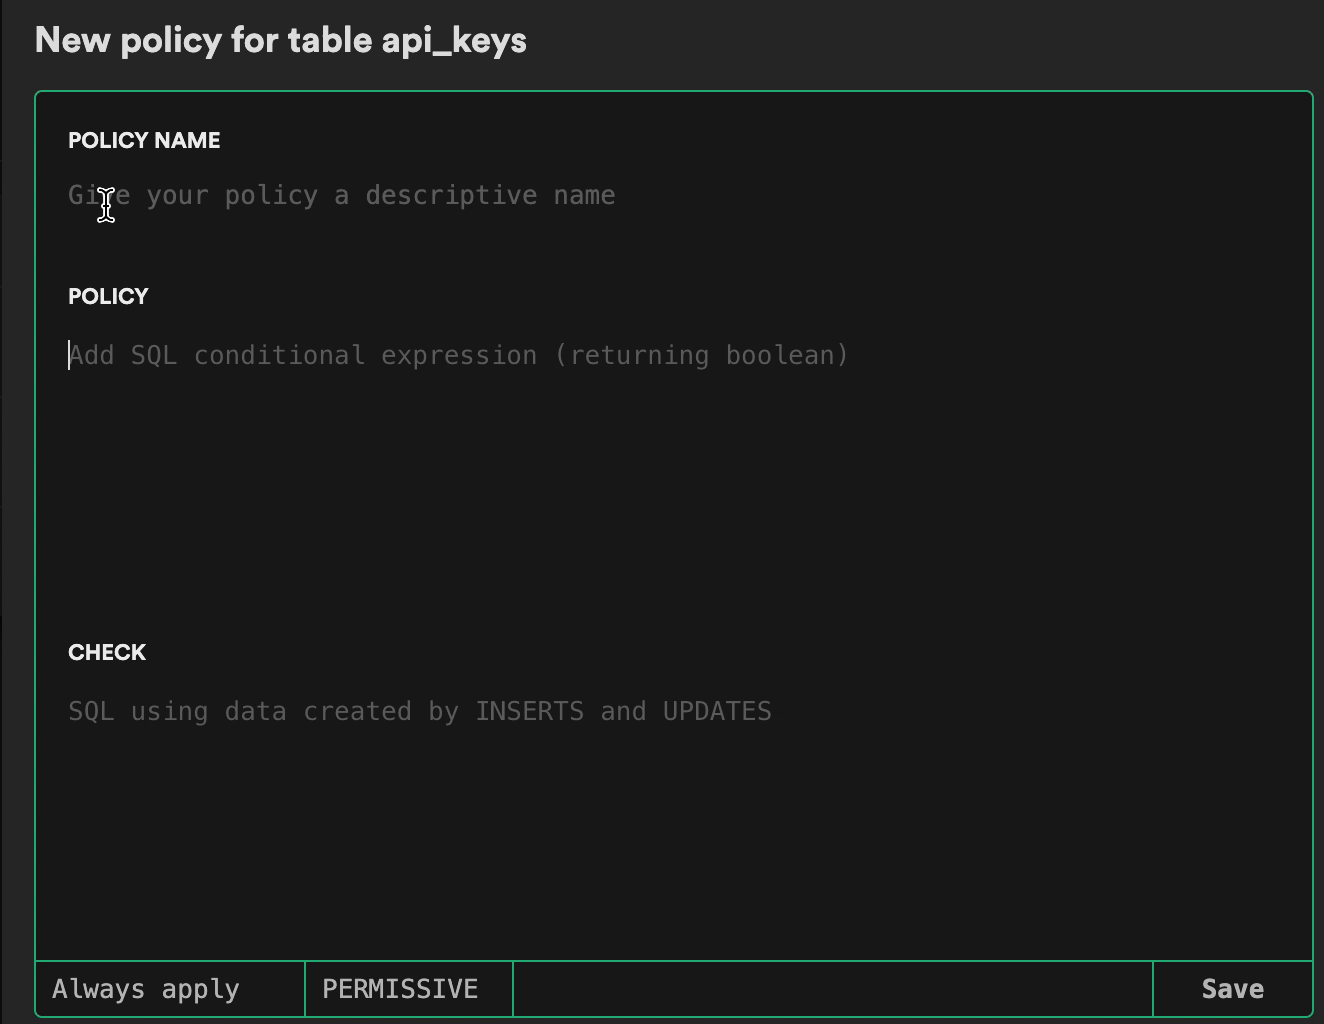
Task: Click the green dialog border frame
Action: click(675, 91)
